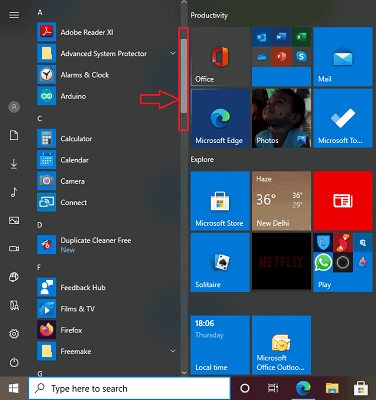Open File Explorer from the taskbar
The width and height of the screenshot is (376, 400).
(x=332, y=388)
